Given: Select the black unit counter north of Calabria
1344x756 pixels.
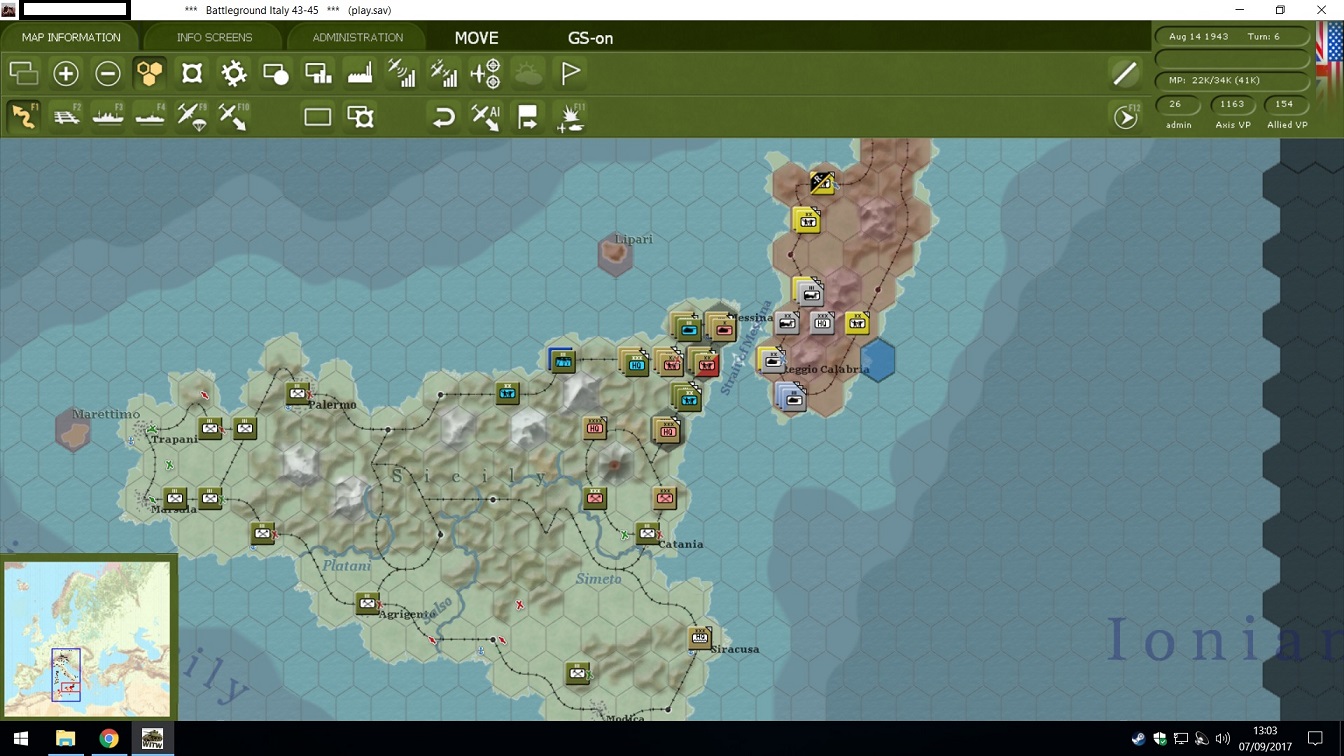Looking at the screenshot, I should tap(822, 182).
